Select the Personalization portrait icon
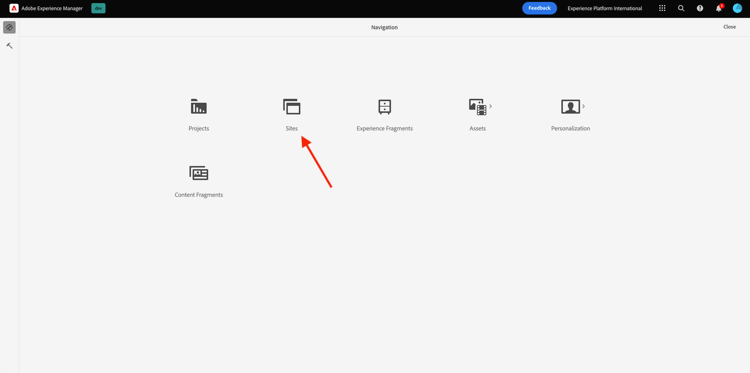This screenshot has width=750, height=373. pos(570,107)
